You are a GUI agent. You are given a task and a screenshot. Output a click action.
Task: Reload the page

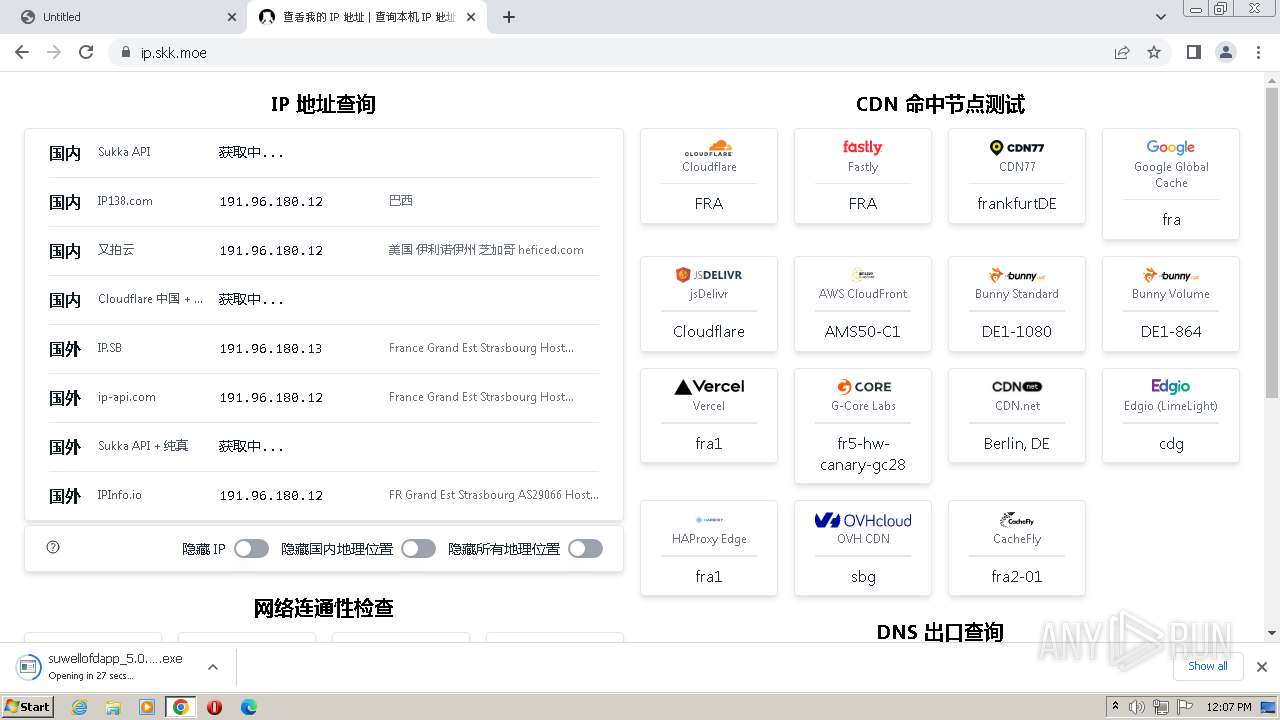86,52
